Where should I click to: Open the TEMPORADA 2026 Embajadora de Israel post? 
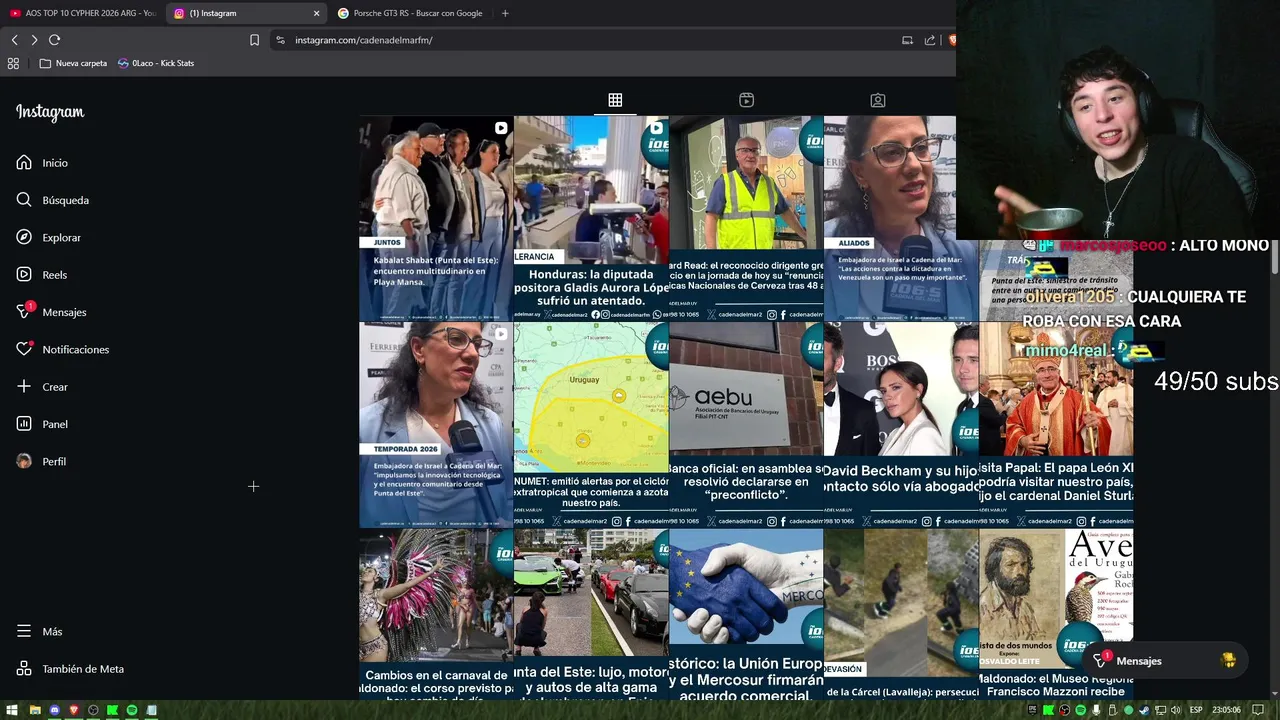(x=436, y=425)
